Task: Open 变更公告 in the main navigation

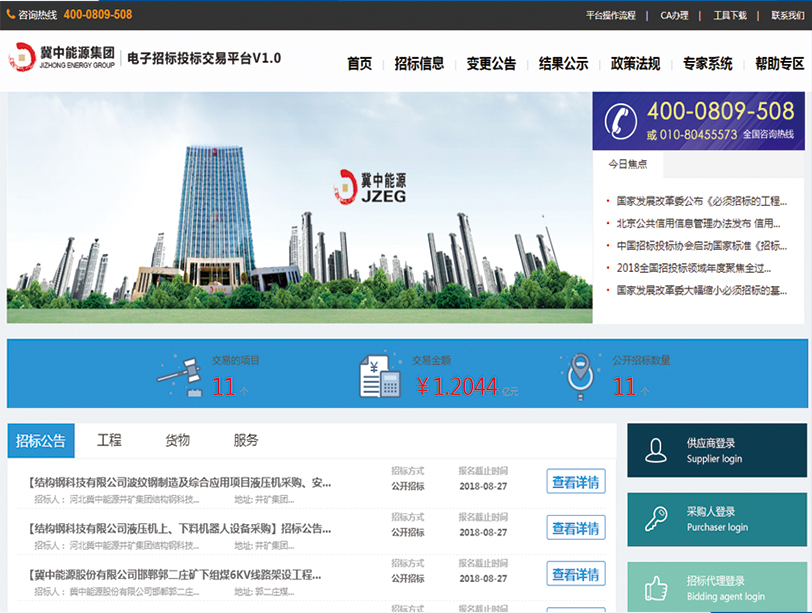Action: [x=491, y=64]
